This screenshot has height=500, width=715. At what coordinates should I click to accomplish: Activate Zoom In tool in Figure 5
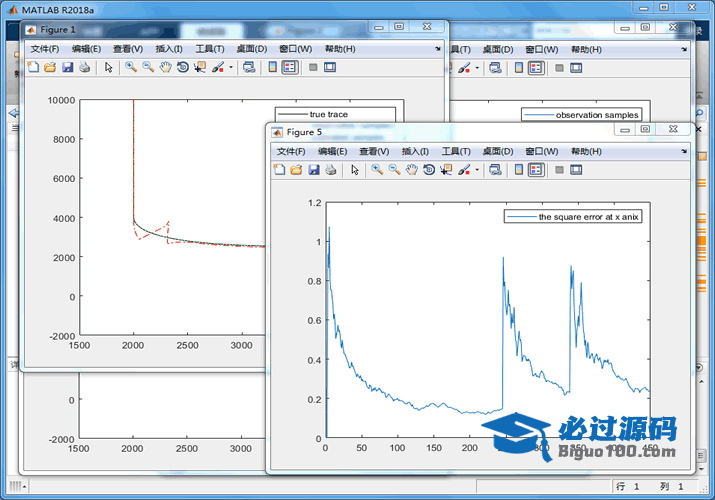coord(377,170)
